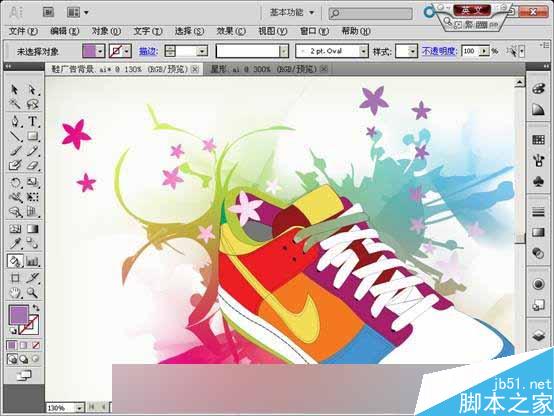Open the Symbols panel club icon
Screen dimensions: 554x416
pyautogui.click(x=538, y=182)
